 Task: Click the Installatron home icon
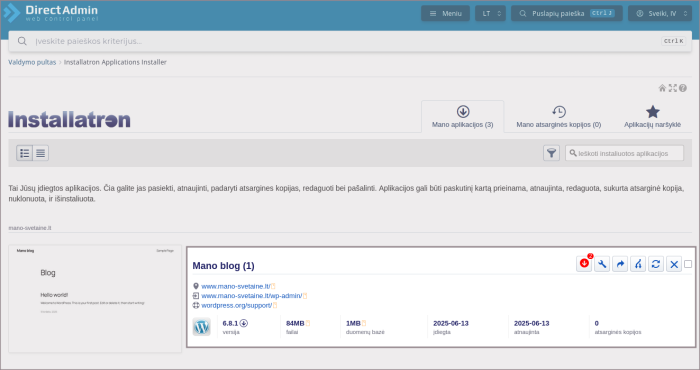[662, 88]
